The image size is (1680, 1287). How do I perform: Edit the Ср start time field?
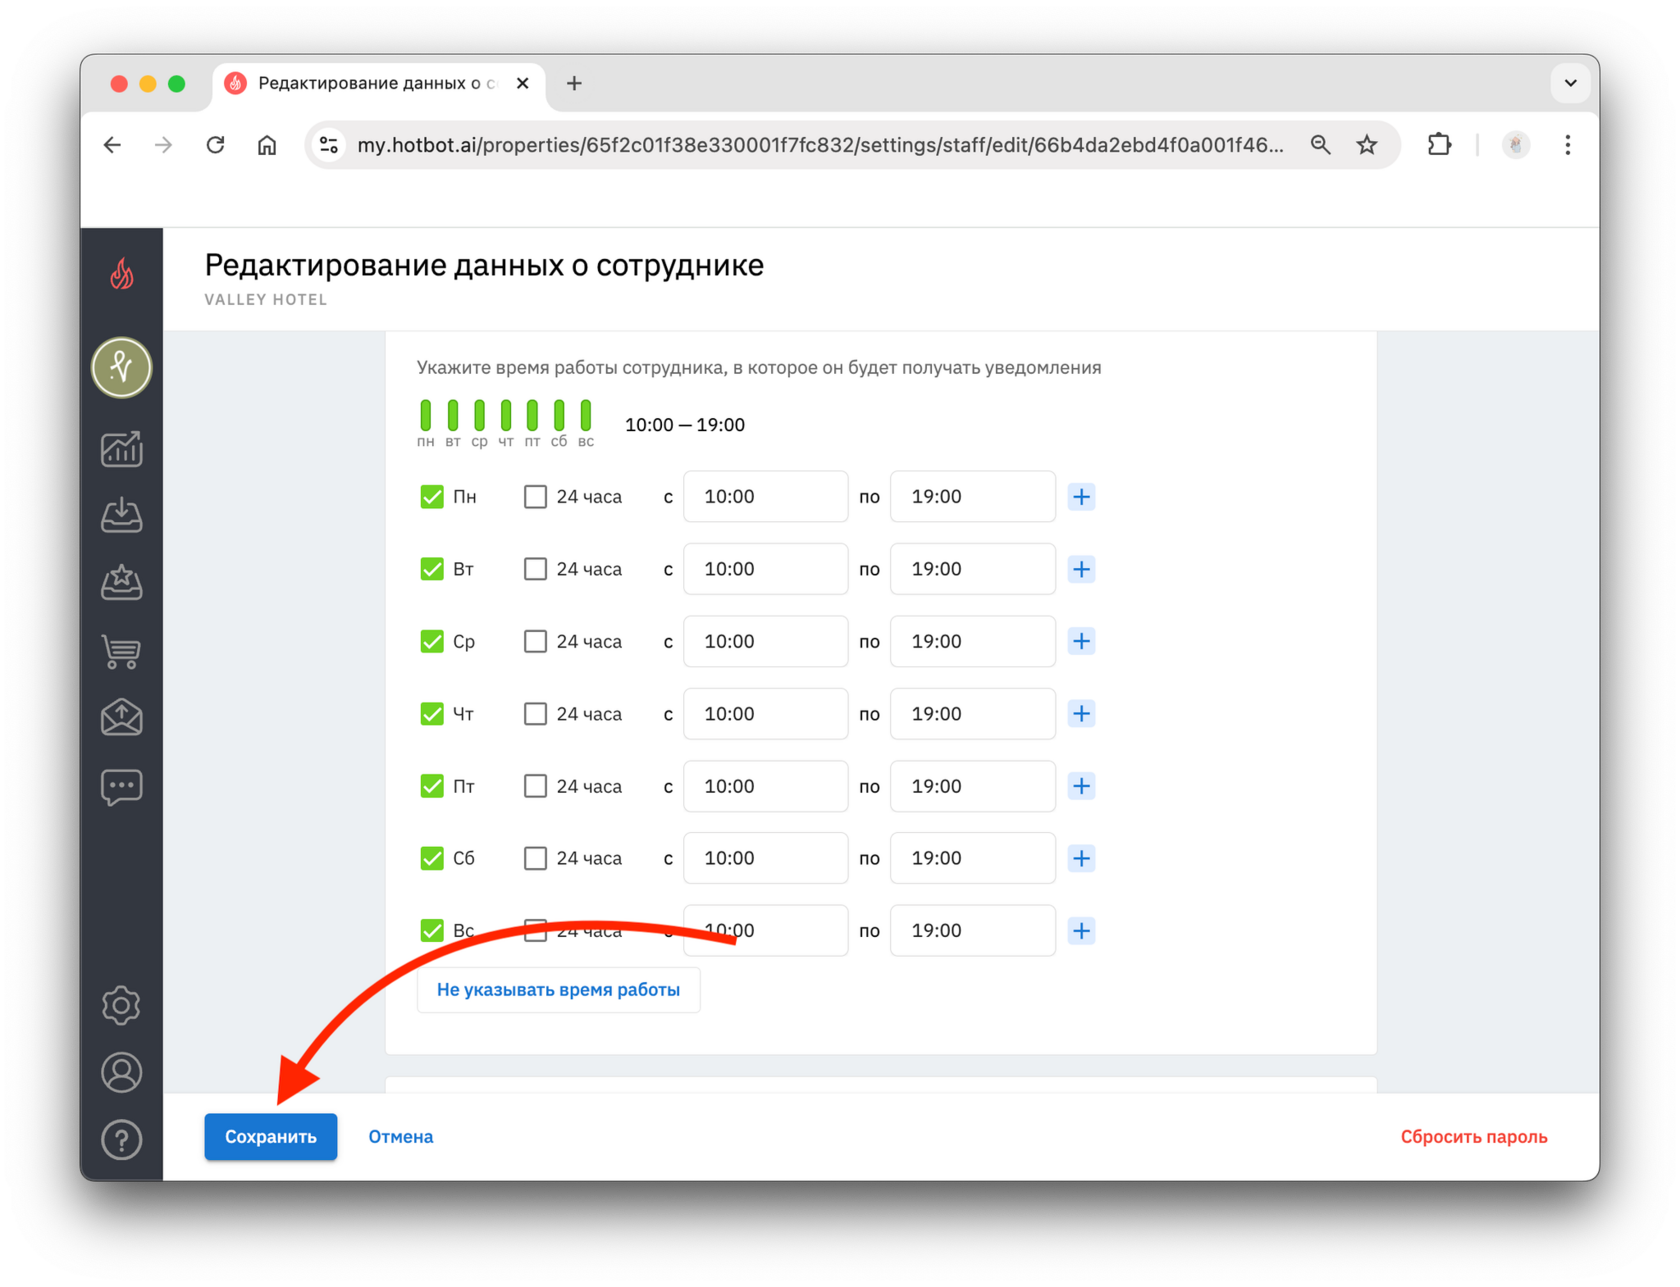click(x=766, y=641)
